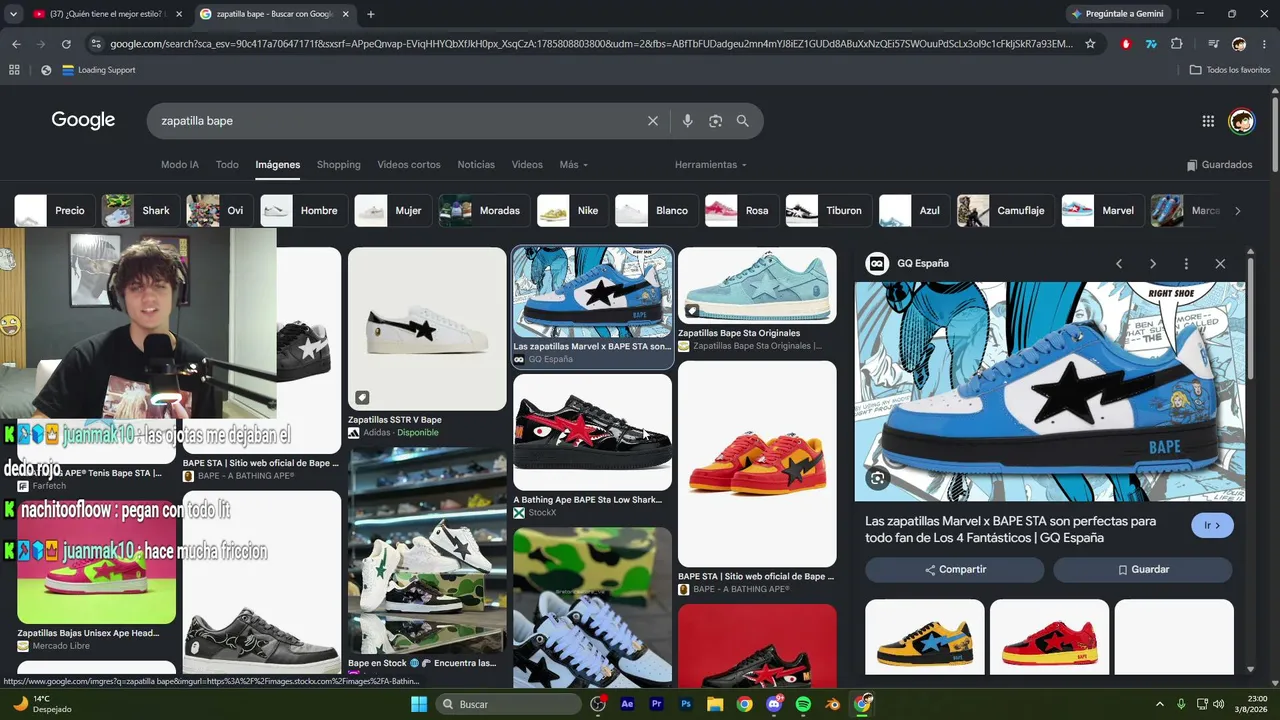Open Todos los favoritos bookmarks folder
Screen dimensions: 1280x720
(1230, 70)
